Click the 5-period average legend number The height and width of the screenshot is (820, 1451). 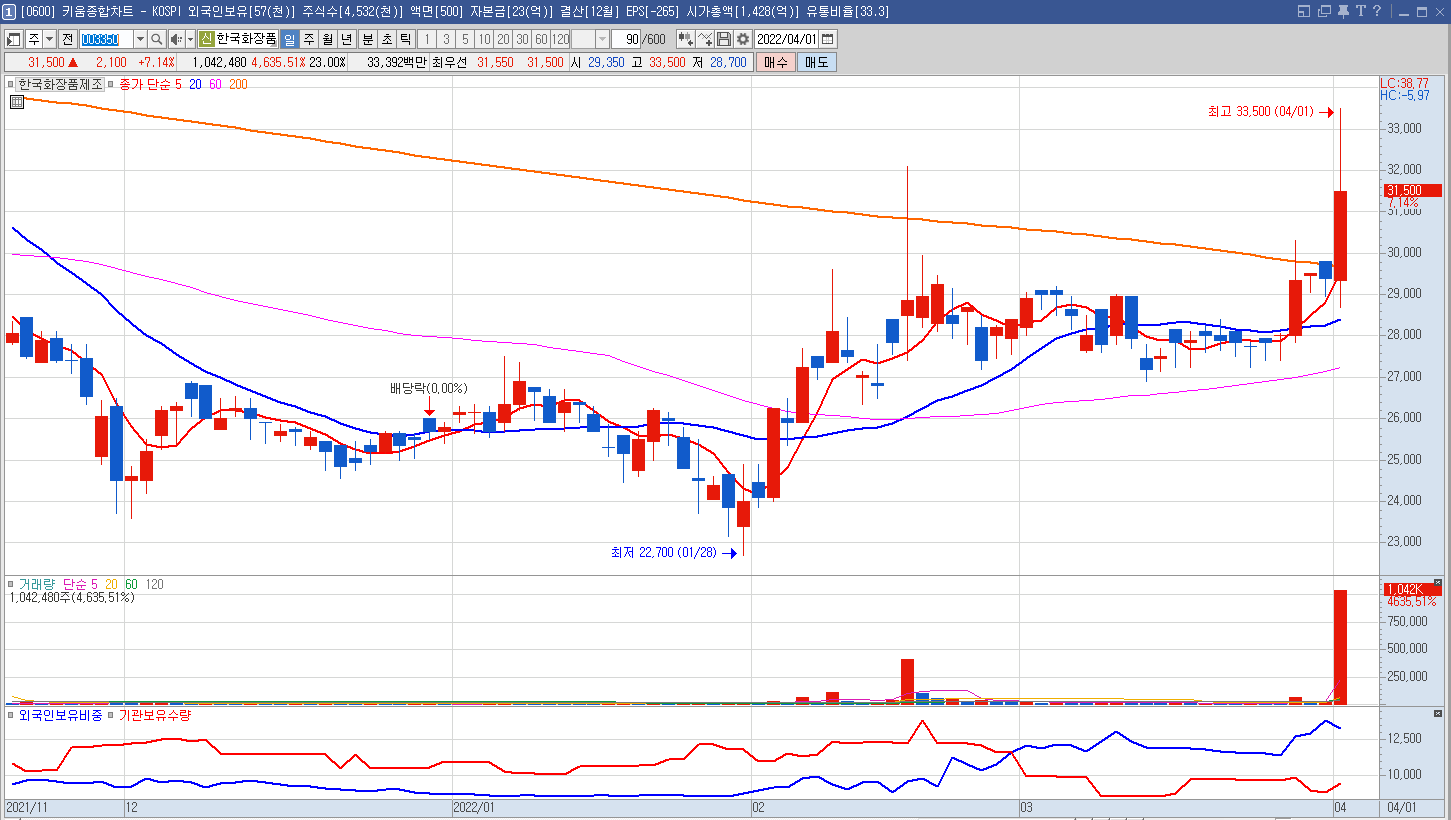[x=178, y=84]
